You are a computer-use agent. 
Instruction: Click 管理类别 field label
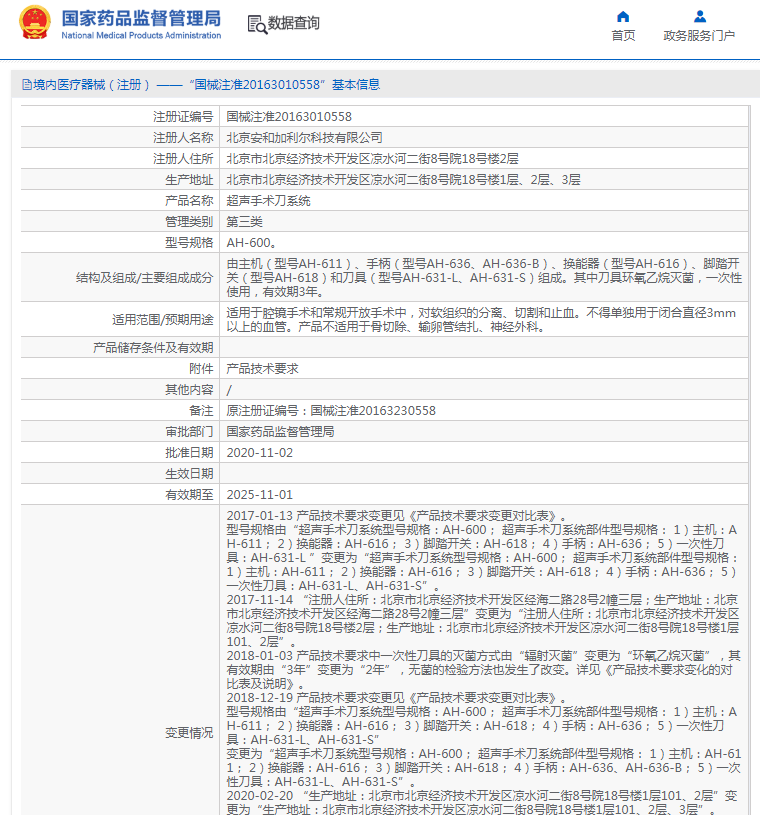coord(189,222)
